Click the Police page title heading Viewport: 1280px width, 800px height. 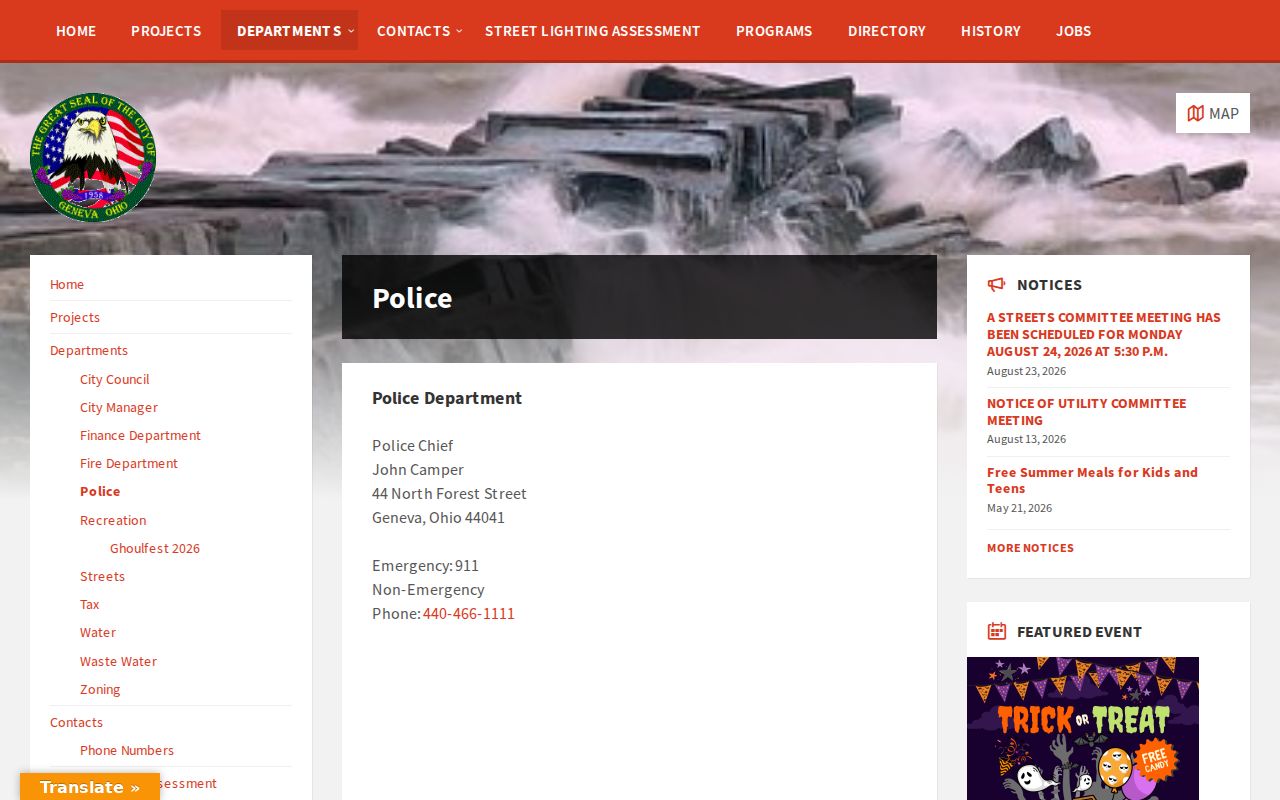tap(412, 297)
